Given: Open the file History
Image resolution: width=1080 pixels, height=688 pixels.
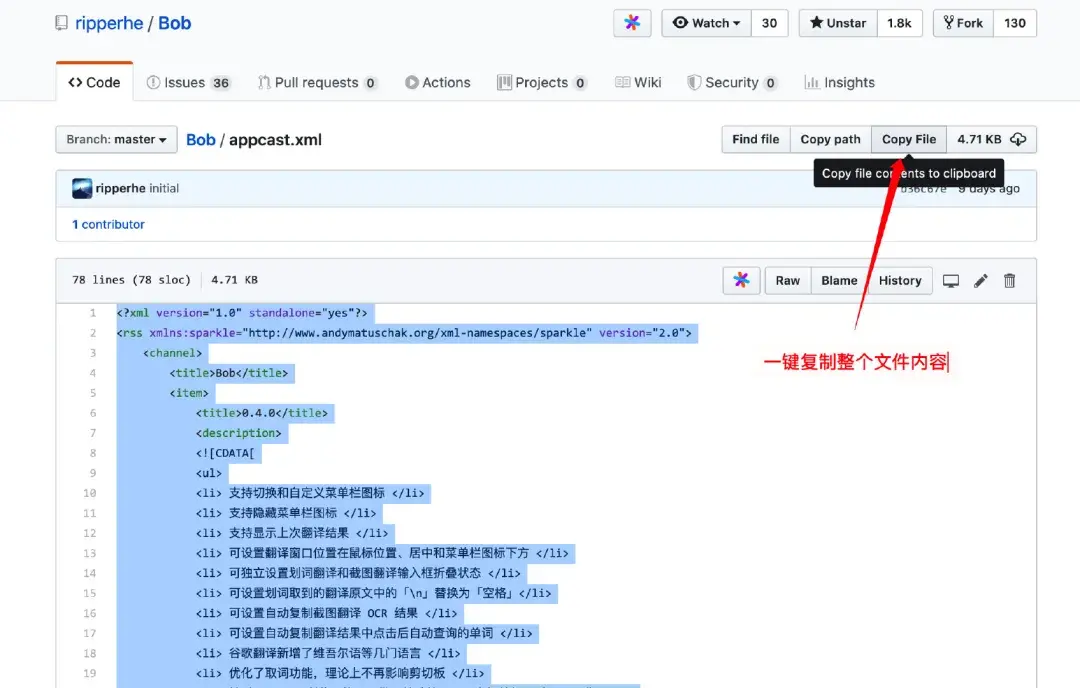Looking at the screenshot, I should point(899,281).
